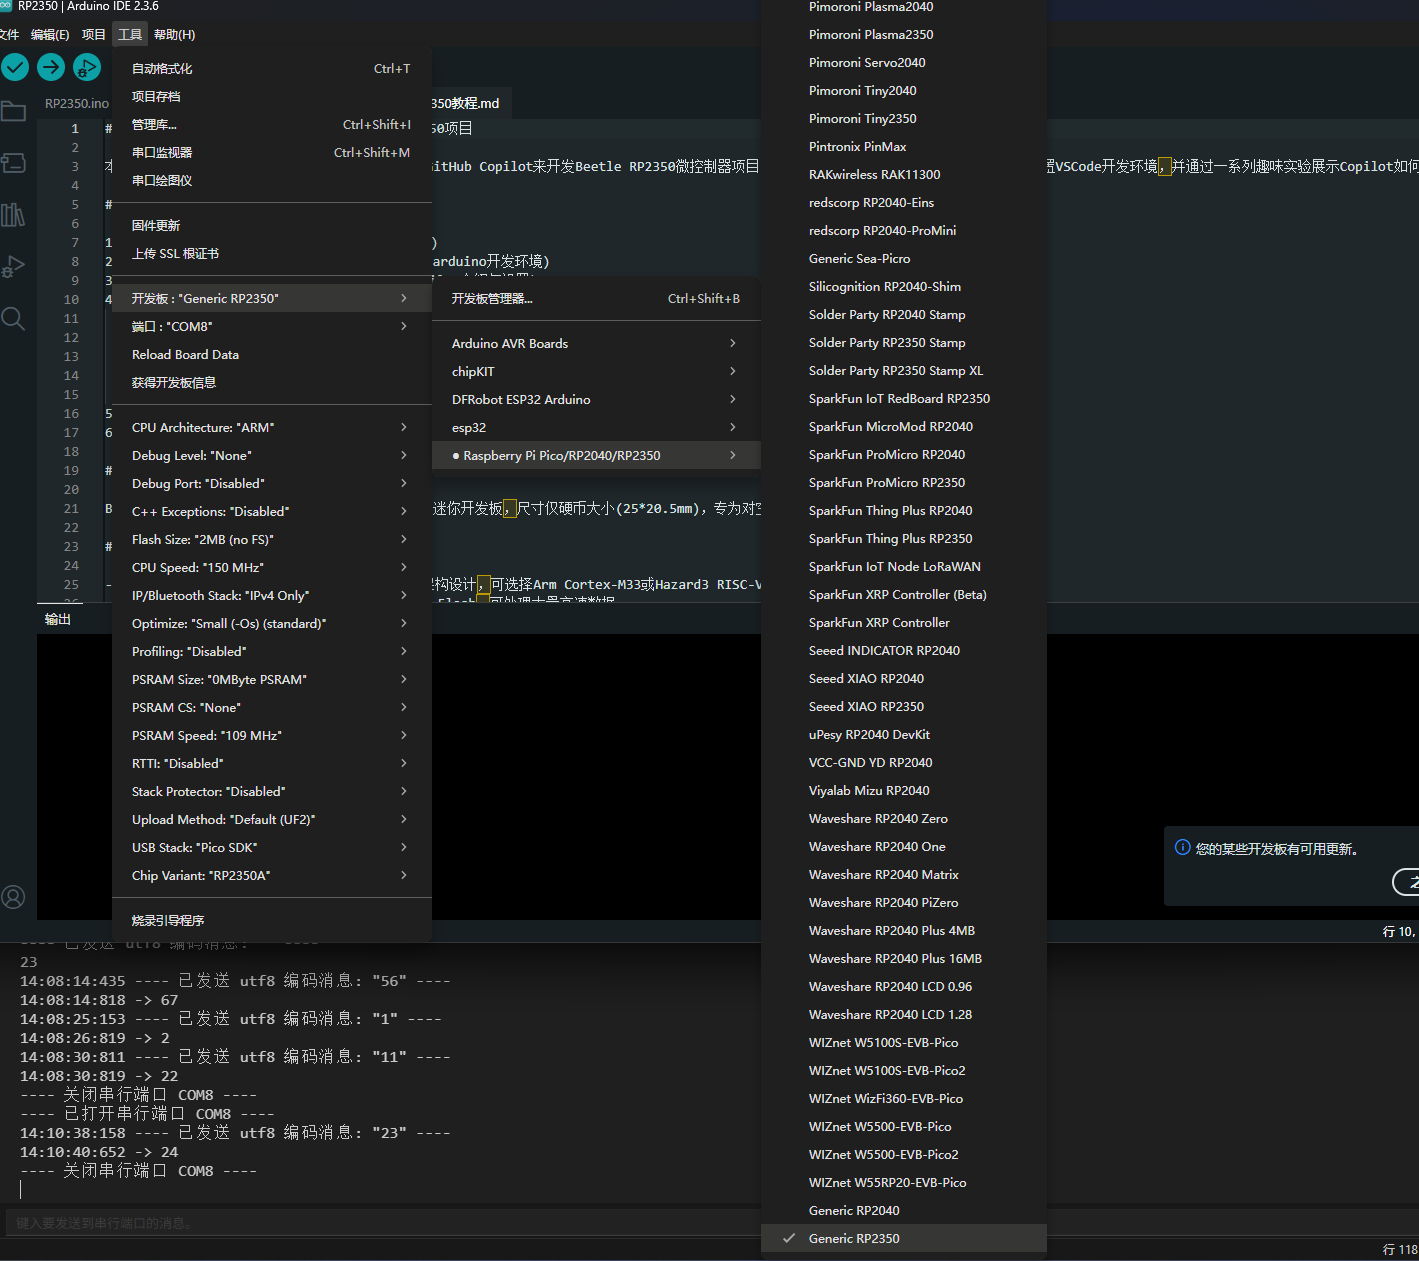Expand the Board "Generic RP2350" submenu

[x=272, y=298]
